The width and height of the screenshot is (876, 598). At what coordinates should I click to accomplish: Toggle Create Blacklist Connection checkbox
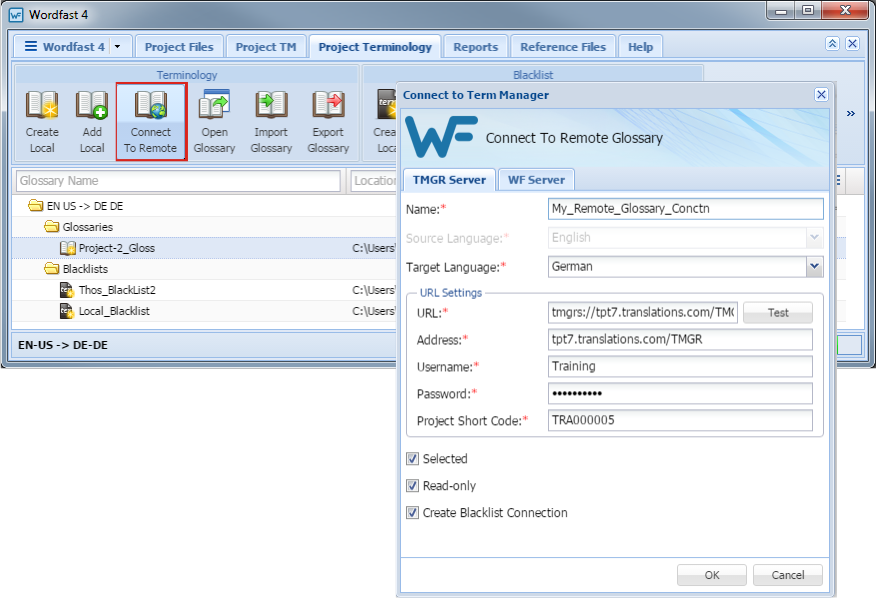coord(412,512)
